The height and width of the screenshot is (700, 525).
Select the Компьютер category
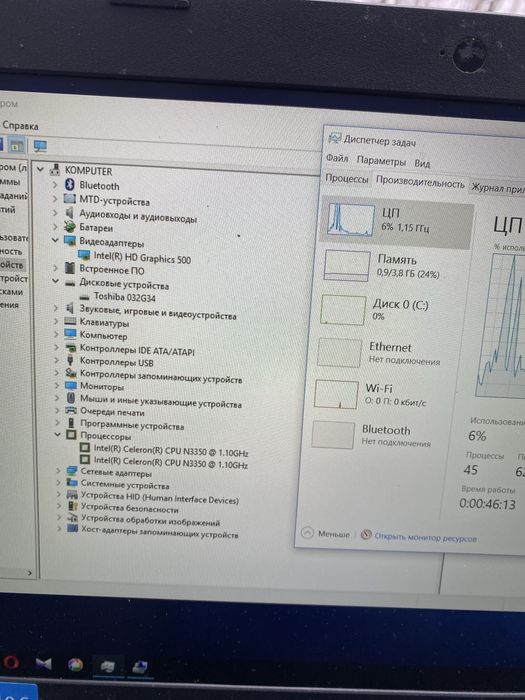[103, 335]
